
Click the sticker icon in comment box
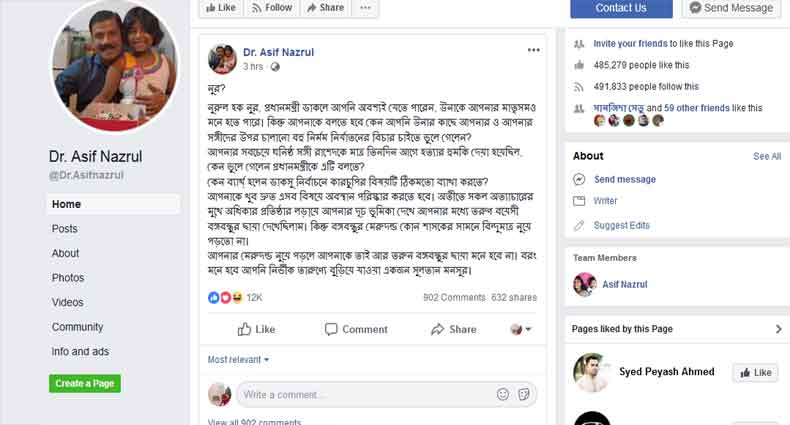[522, 394]
